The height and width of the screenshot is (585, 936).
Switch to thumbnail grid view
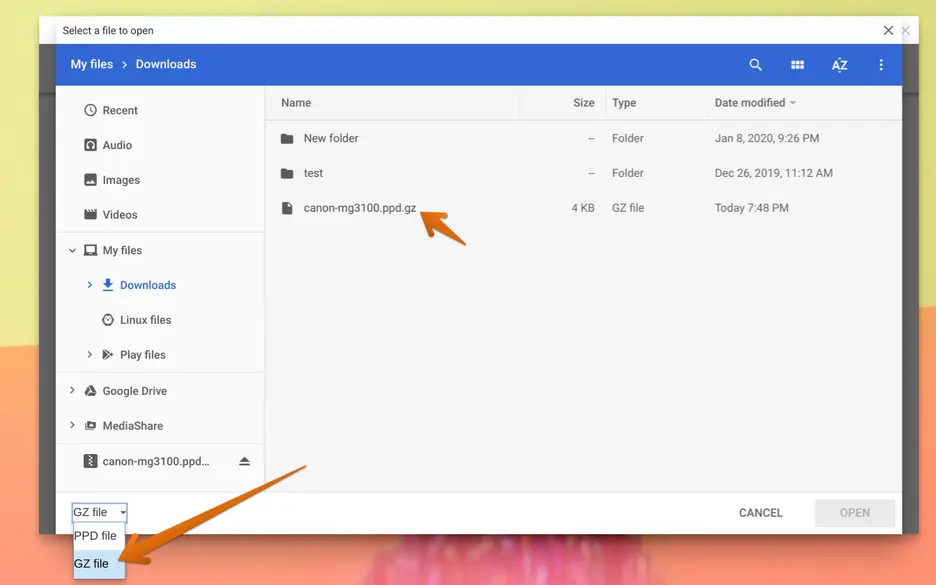(798, 64)
